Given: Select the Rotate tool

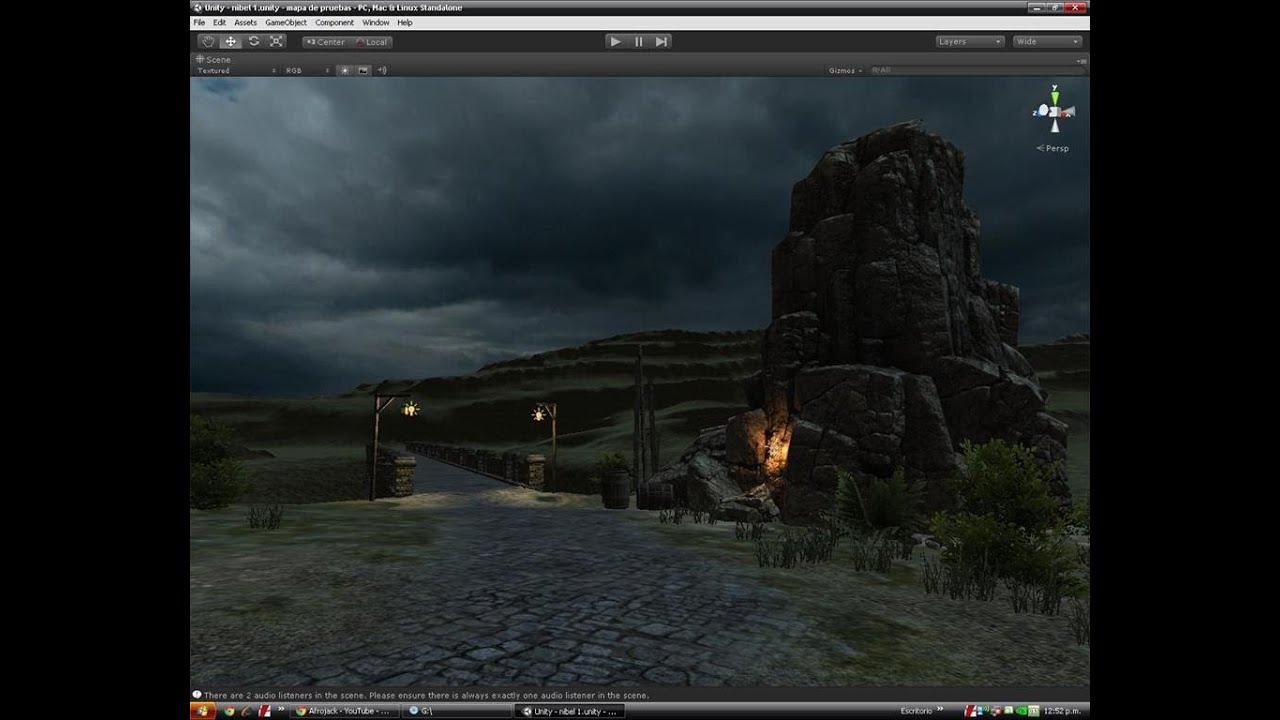Looking at the screenshot, I should (x=254, y=41).
